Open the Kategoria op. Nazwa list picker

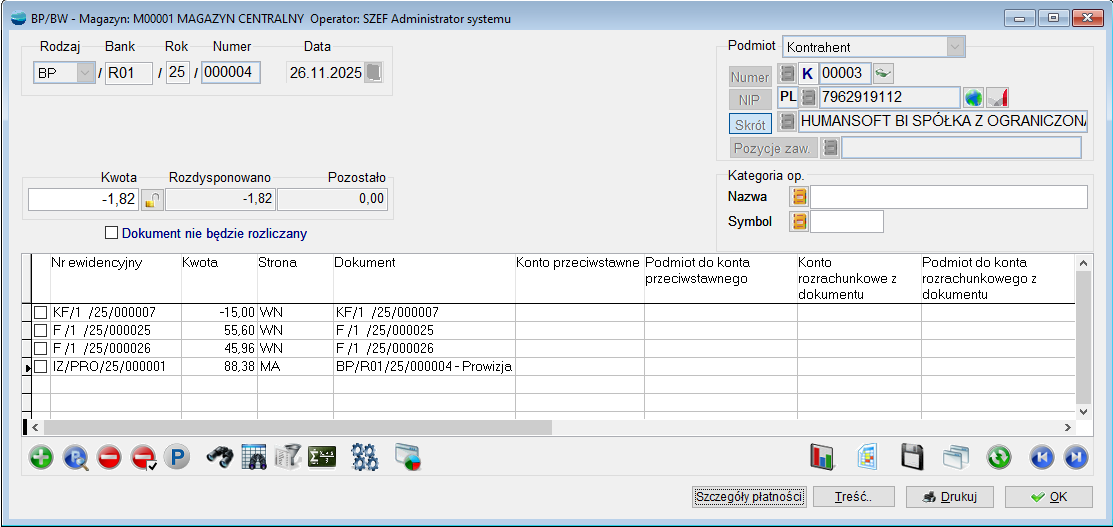pyautogui.click(x=799, y=197)
